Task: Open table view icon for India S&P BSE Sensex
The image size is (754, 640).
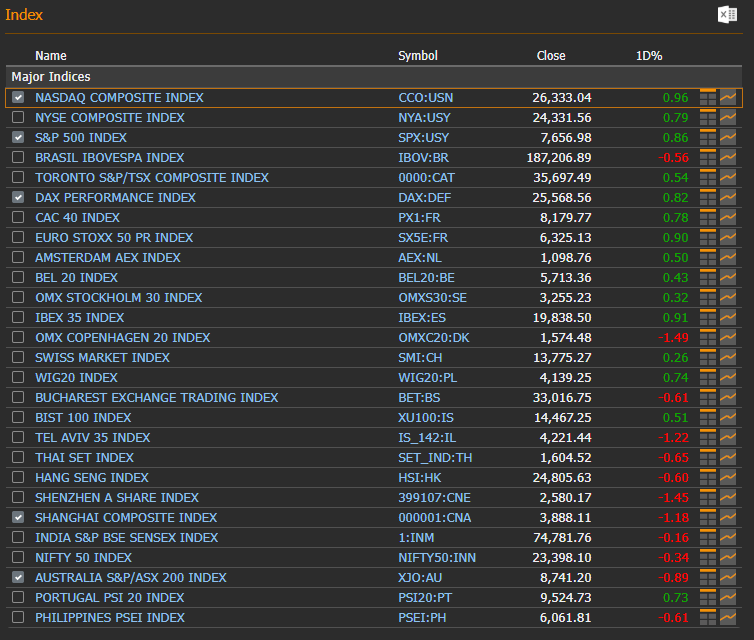Action: [708, 538]
